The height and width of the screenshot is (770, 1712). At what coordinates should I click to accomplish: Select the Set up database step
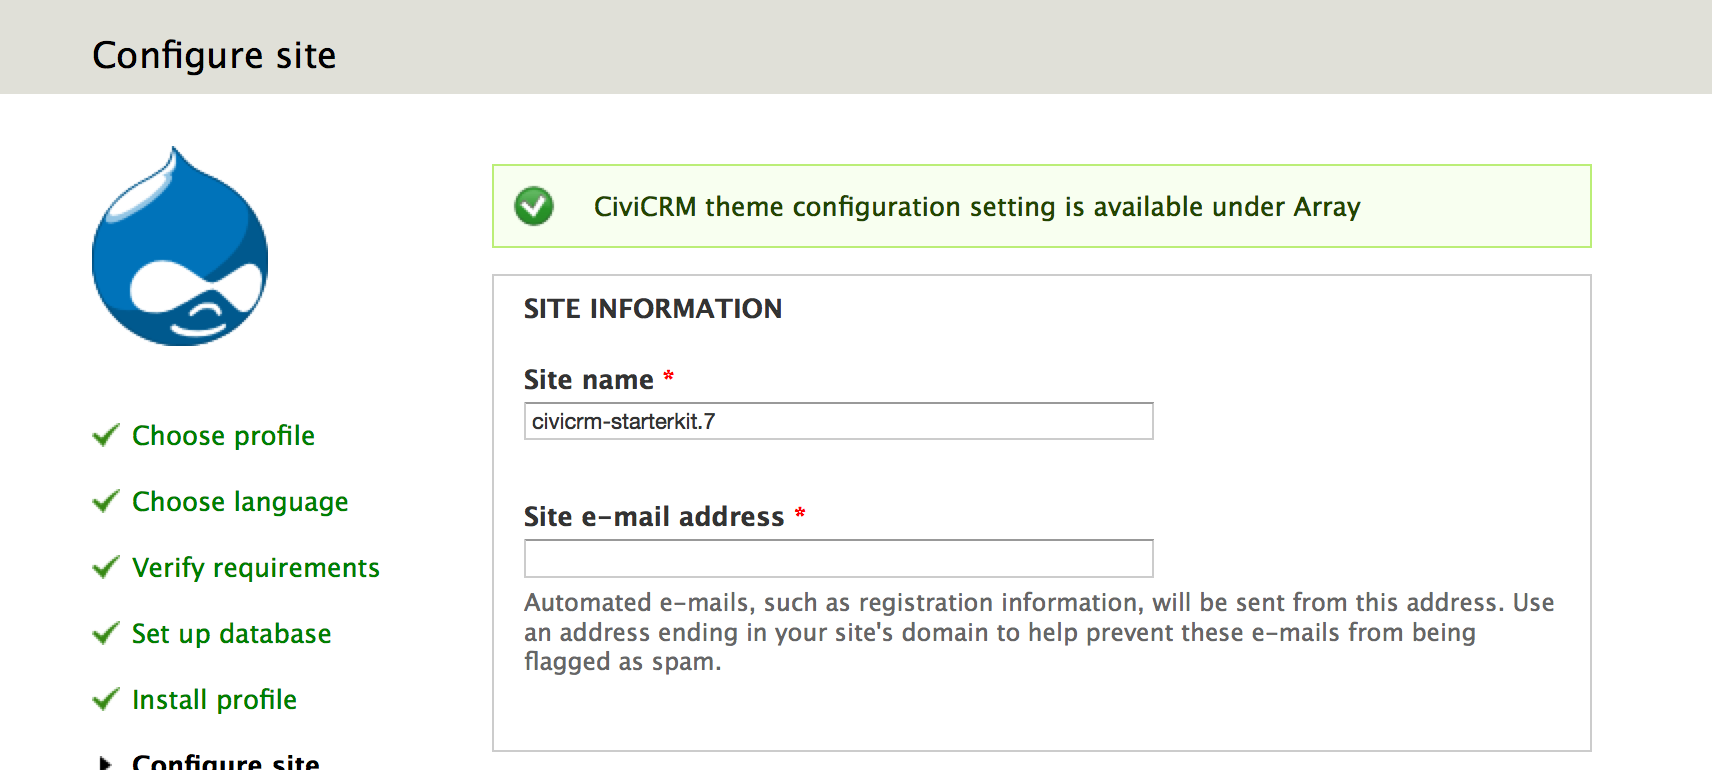tap(231, 634)
